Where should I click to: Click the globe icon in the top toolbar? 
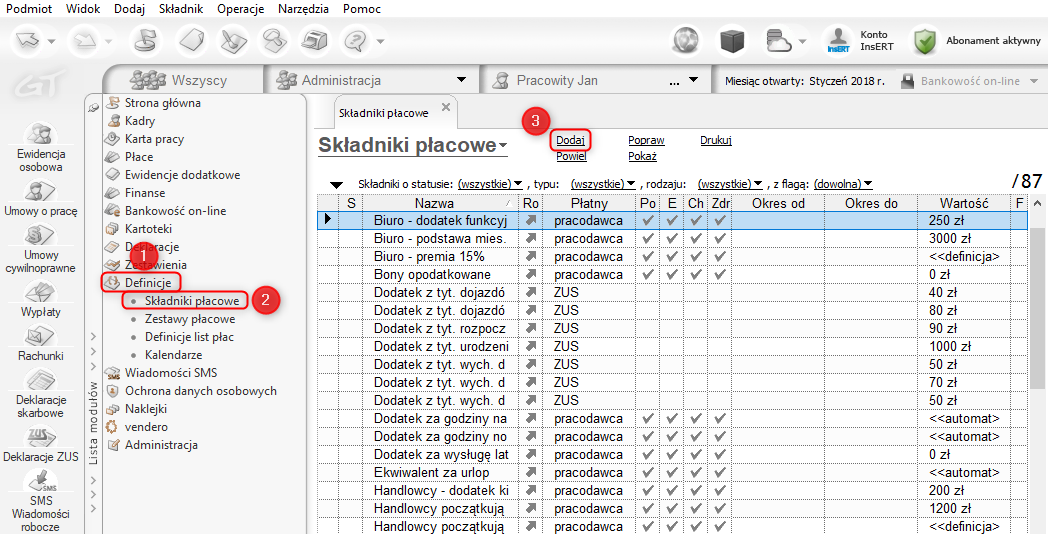tap(685, 41)
